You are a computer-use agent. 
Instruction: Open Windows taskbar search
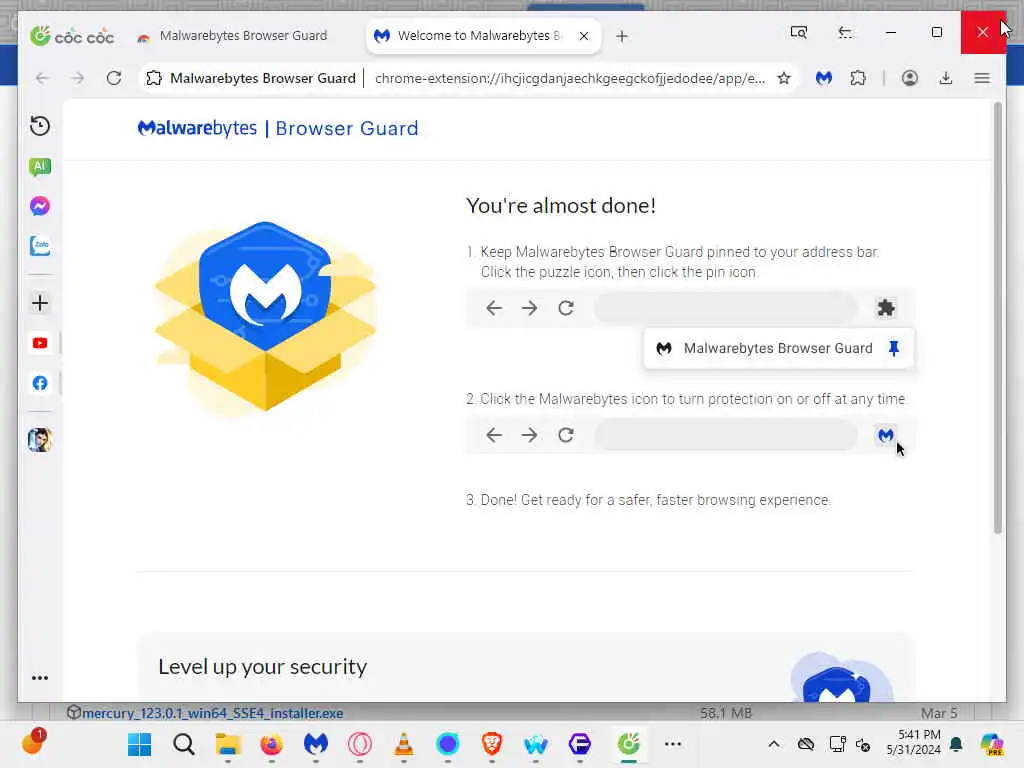[x=184, y=744]
